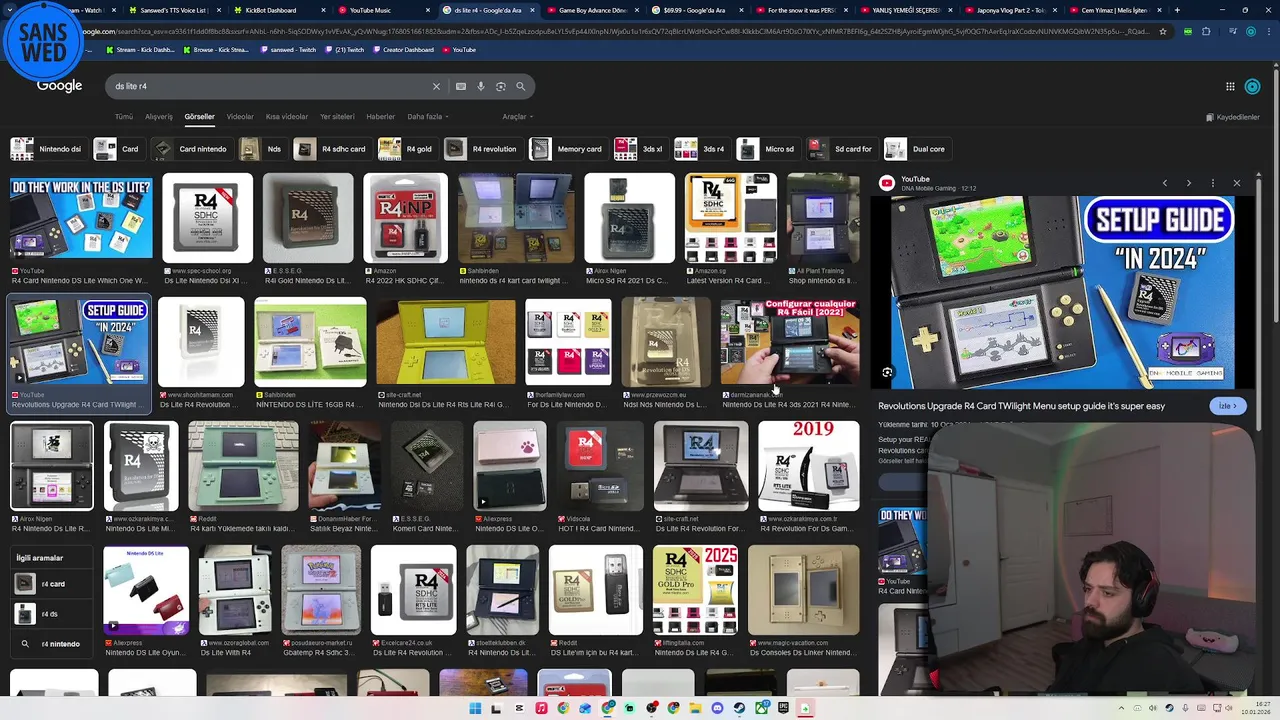Switch to the Haberler search tab

[x=381, y=117]
